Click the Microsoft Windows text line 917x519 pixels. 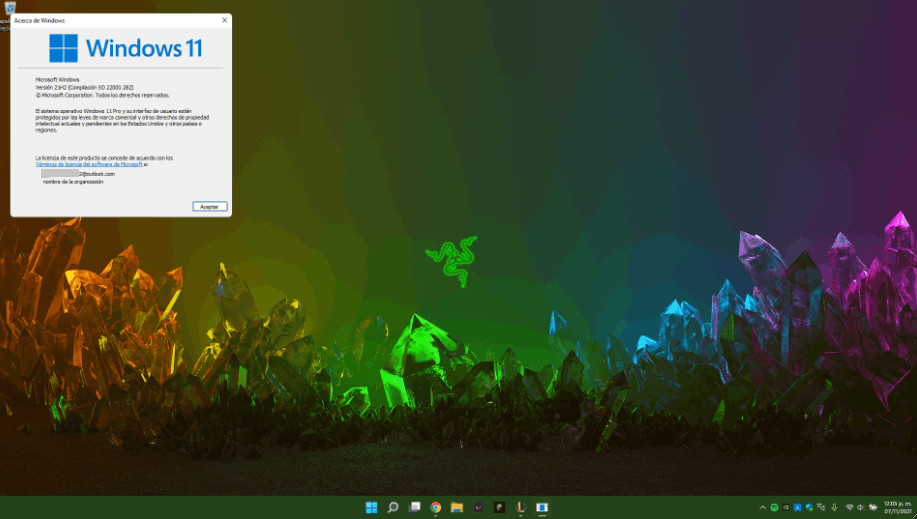tap(57, 80)
